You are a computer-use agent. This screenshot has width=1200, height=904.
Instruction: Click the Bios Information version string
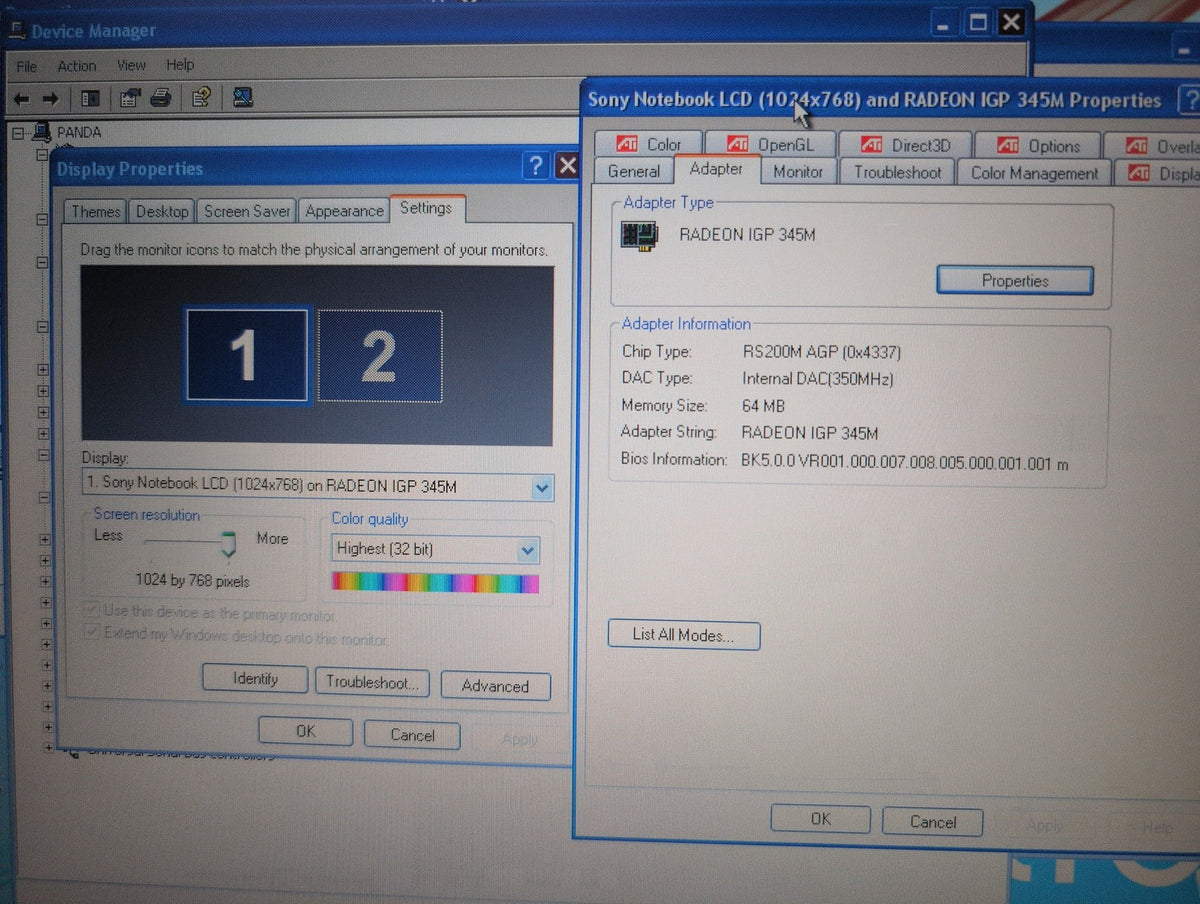(x=905, y=464)
